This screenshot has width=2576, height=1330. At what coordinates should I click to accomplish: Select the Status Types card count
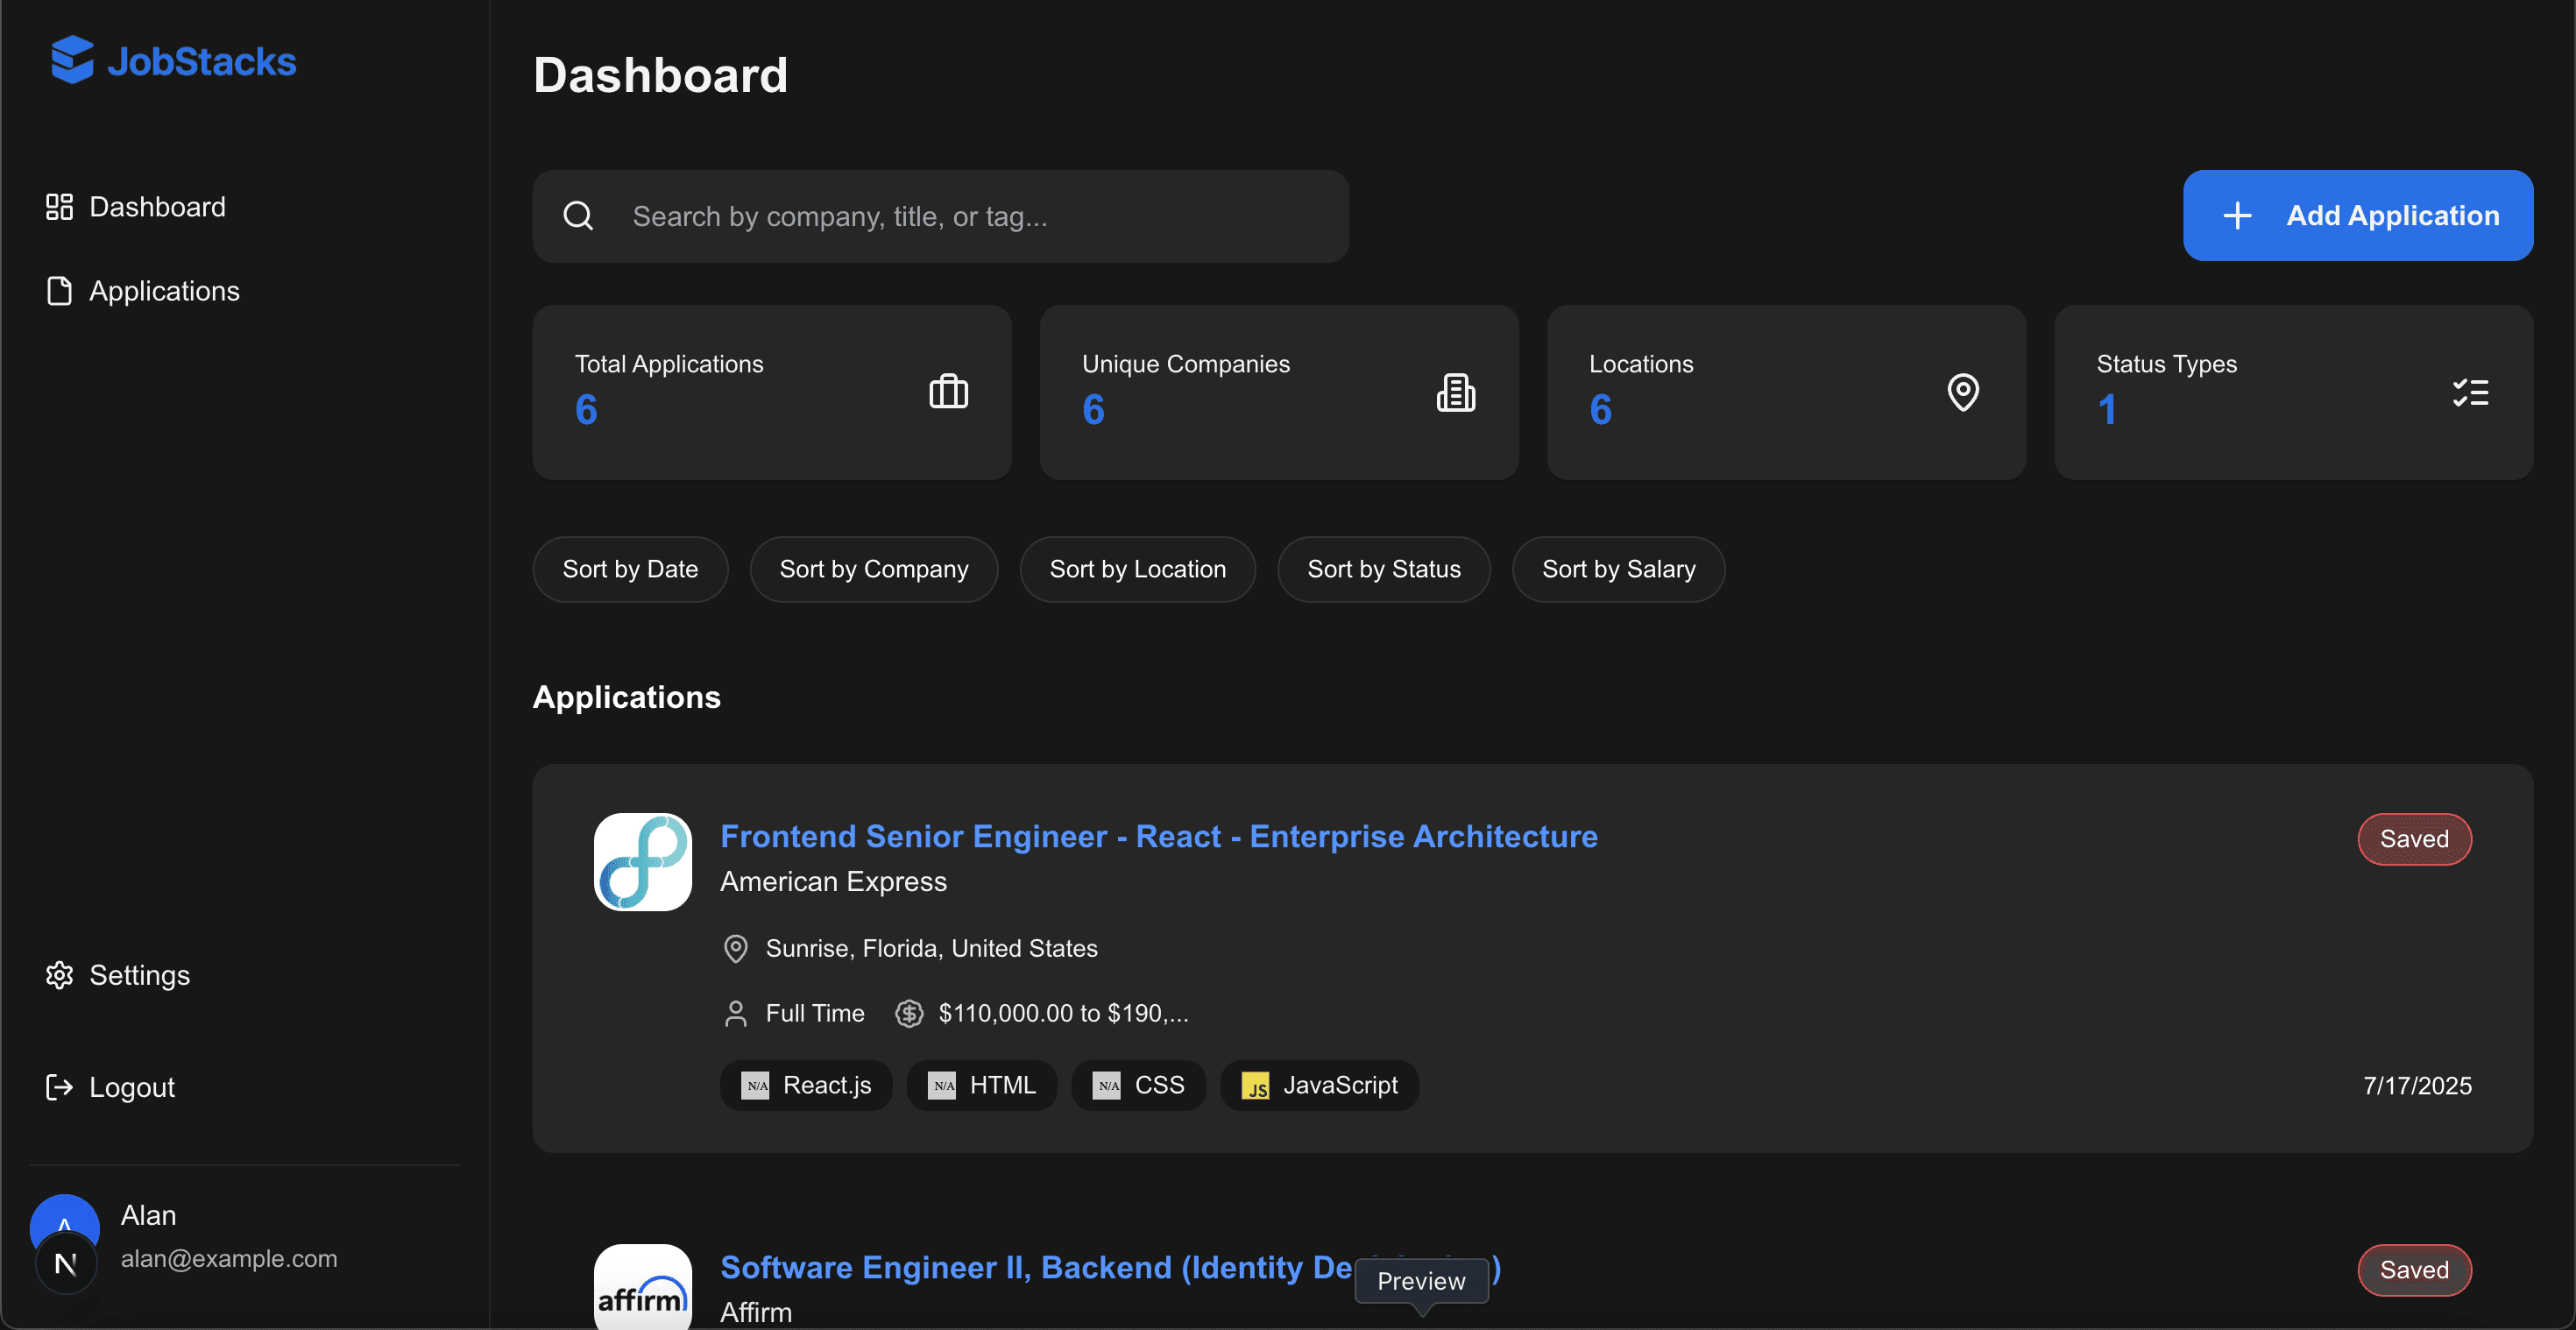point(2107,409)
